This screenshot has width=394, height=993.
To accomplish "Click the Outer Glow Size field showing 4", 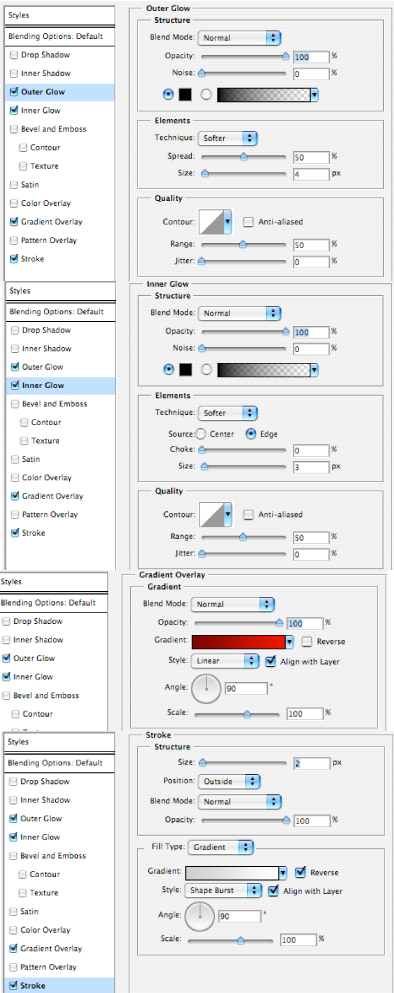I will click(311, 173).
